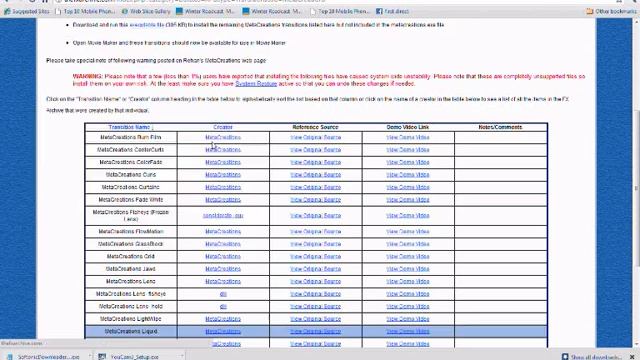View demo video for Burn Film
This screenshot has height=360, width=640.
pos(408,138)
